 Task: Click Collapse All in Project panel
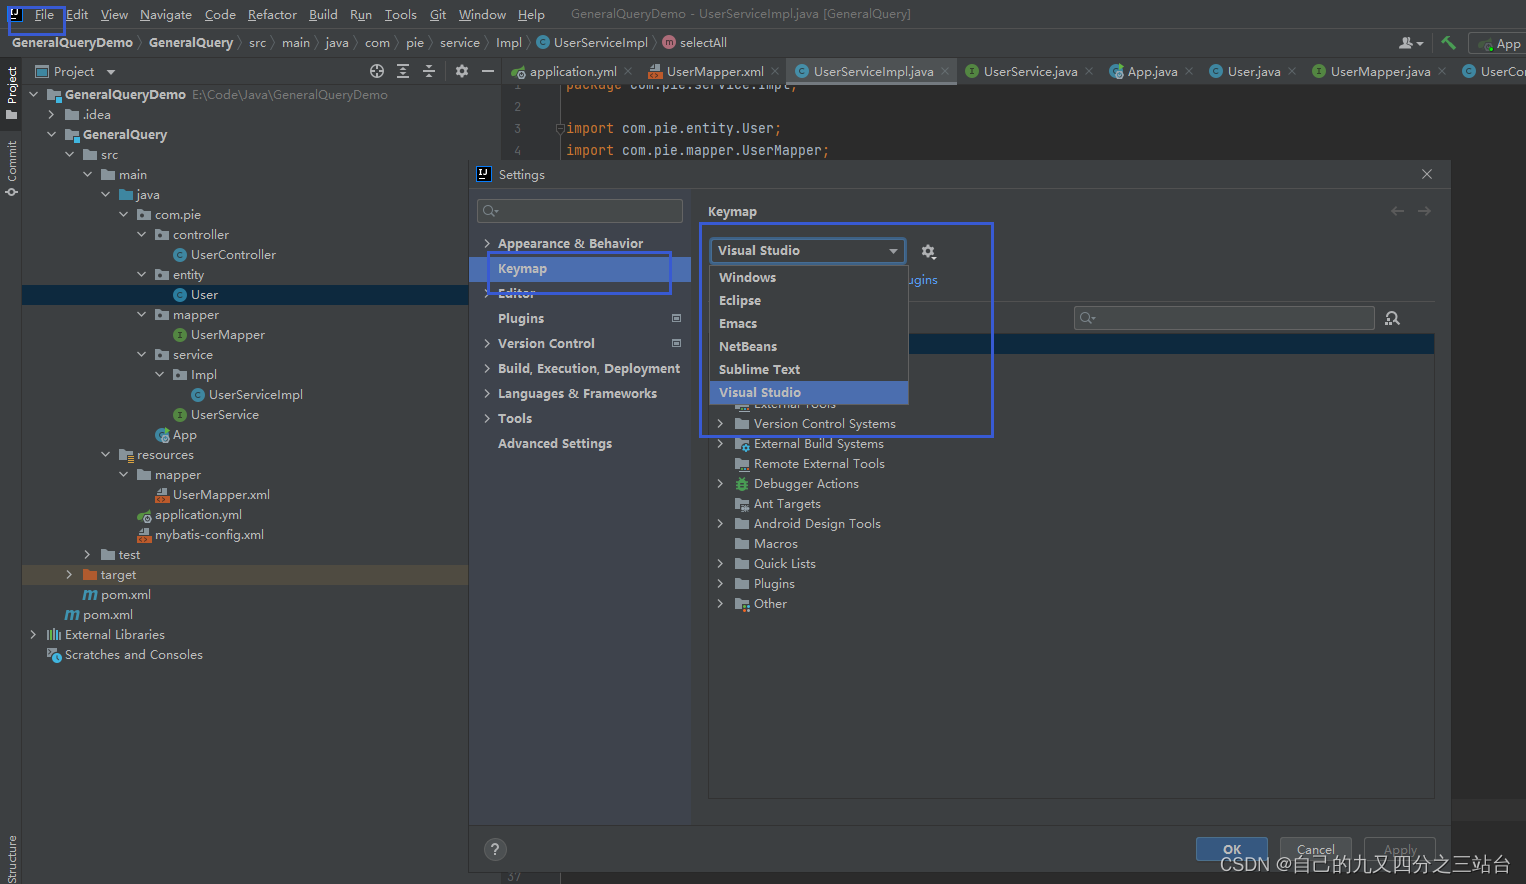pyautogui.click(x=429, y=71)
